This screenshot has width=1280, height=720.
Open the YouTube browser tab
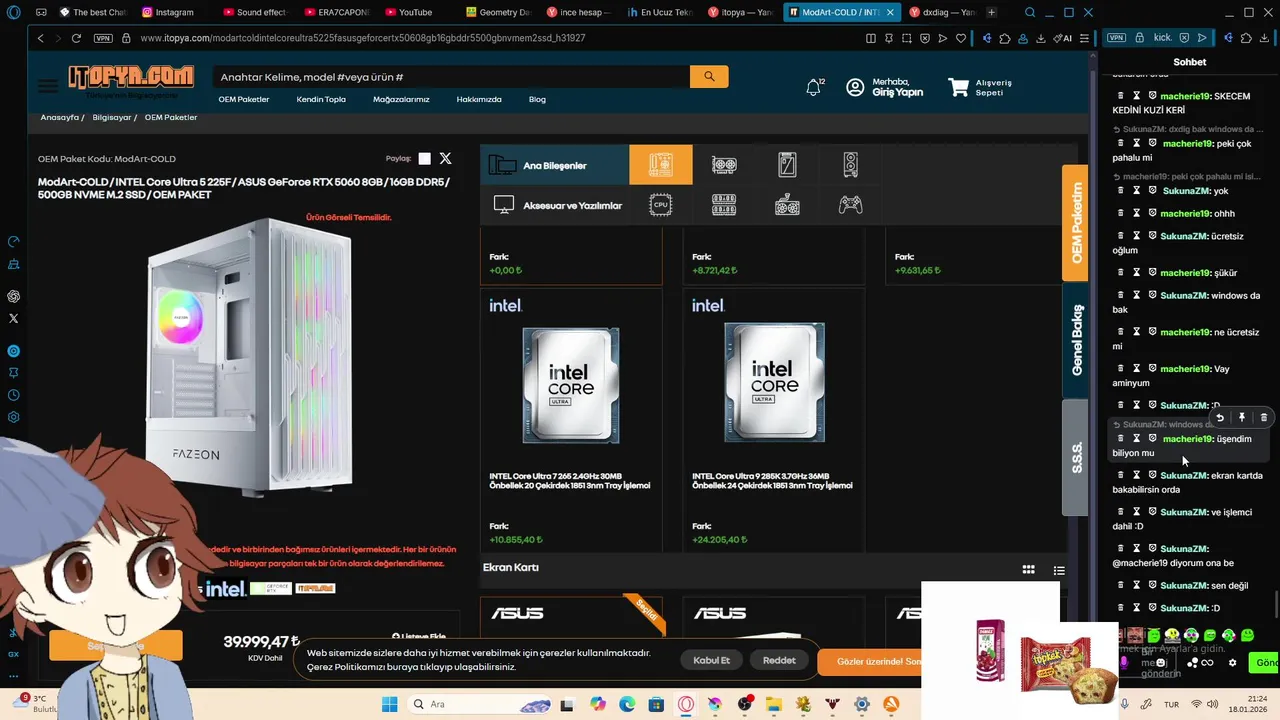pyautogui.click(x=414, y=12)
